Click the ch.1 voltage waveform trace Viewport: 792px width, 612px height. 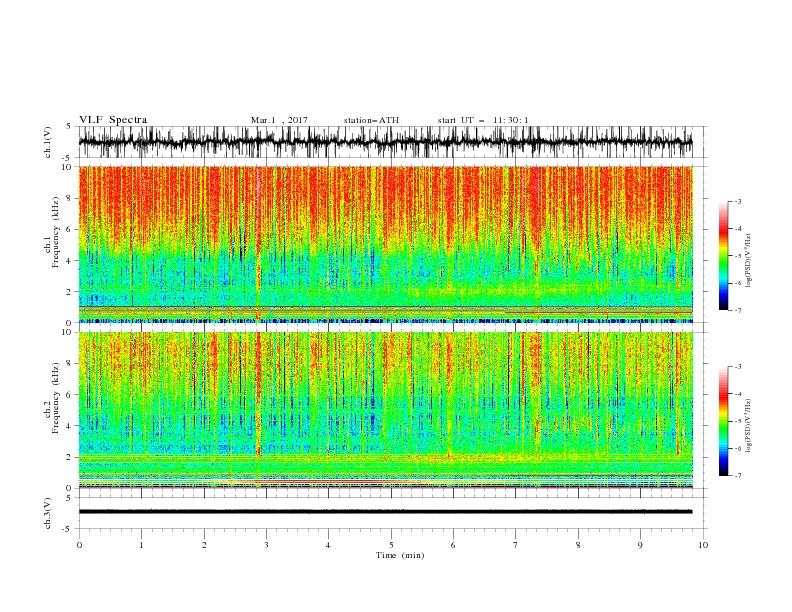pos(386,142)
